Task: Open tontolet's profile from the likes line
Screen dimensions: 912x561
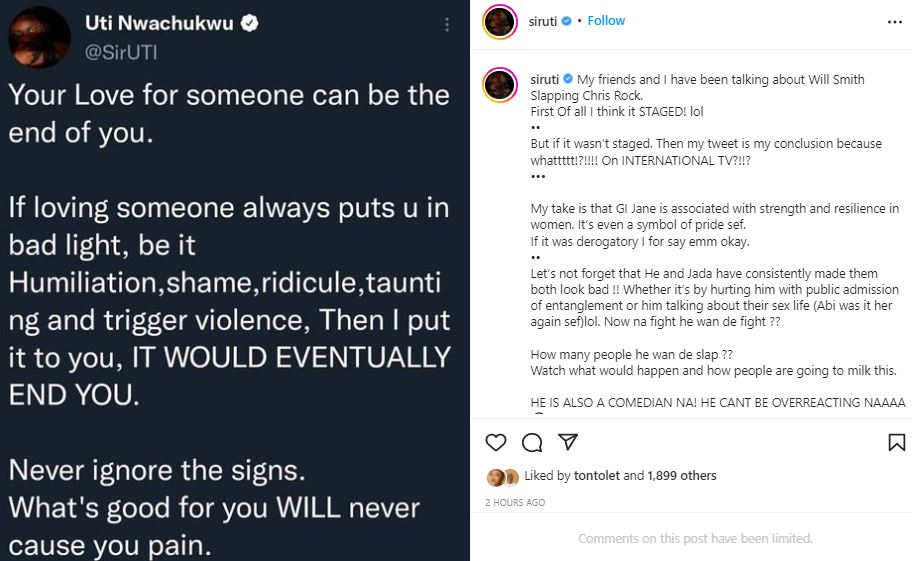Action: tap(596, 476)
